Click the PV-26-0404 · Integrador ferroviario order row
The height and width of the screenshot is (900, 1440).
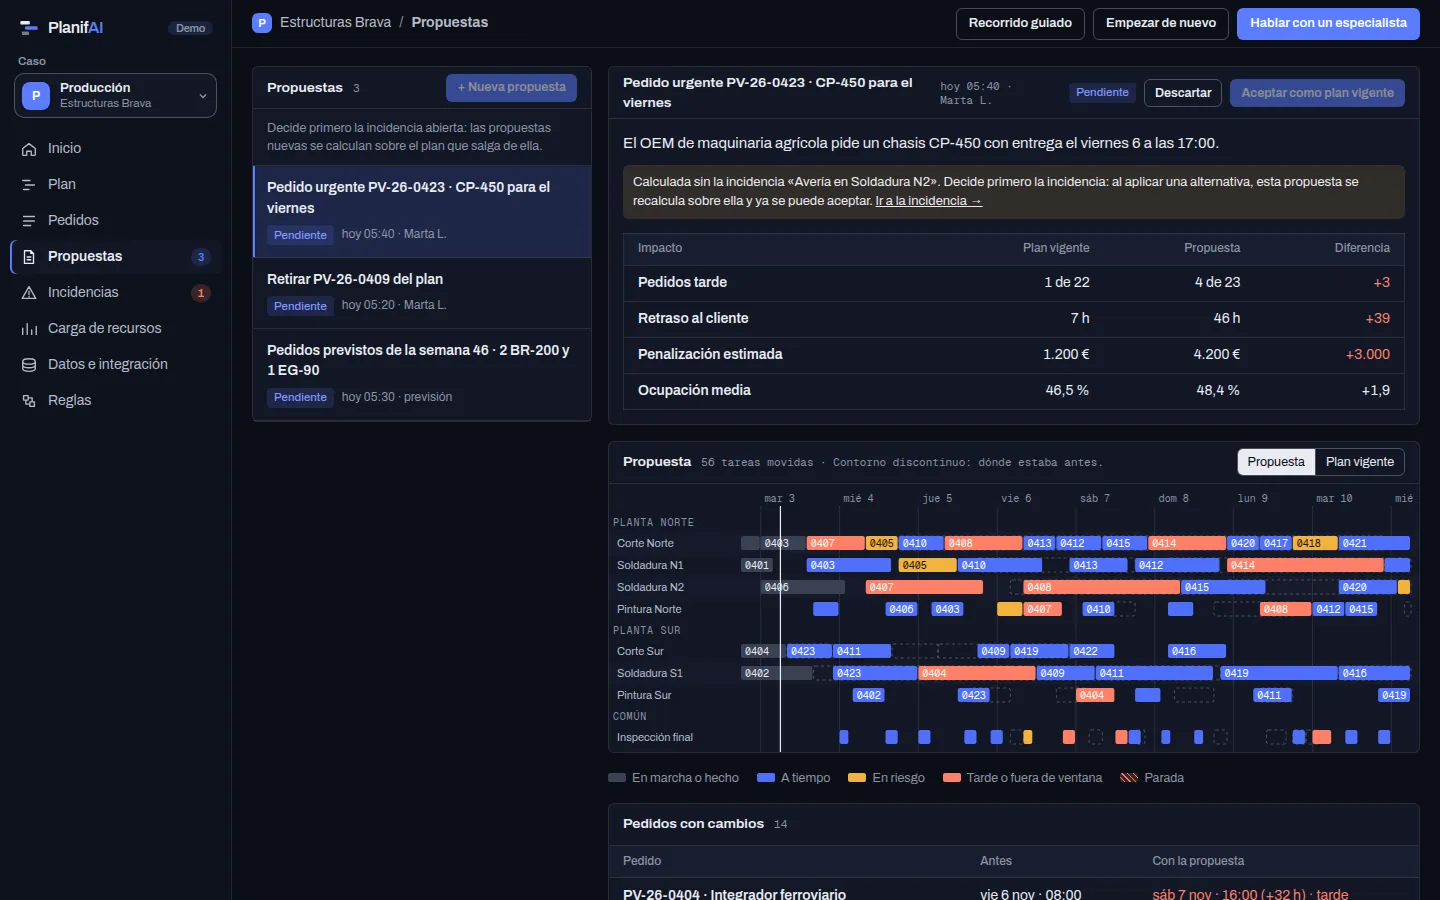pyautogui.click(x=1014, y=890)
